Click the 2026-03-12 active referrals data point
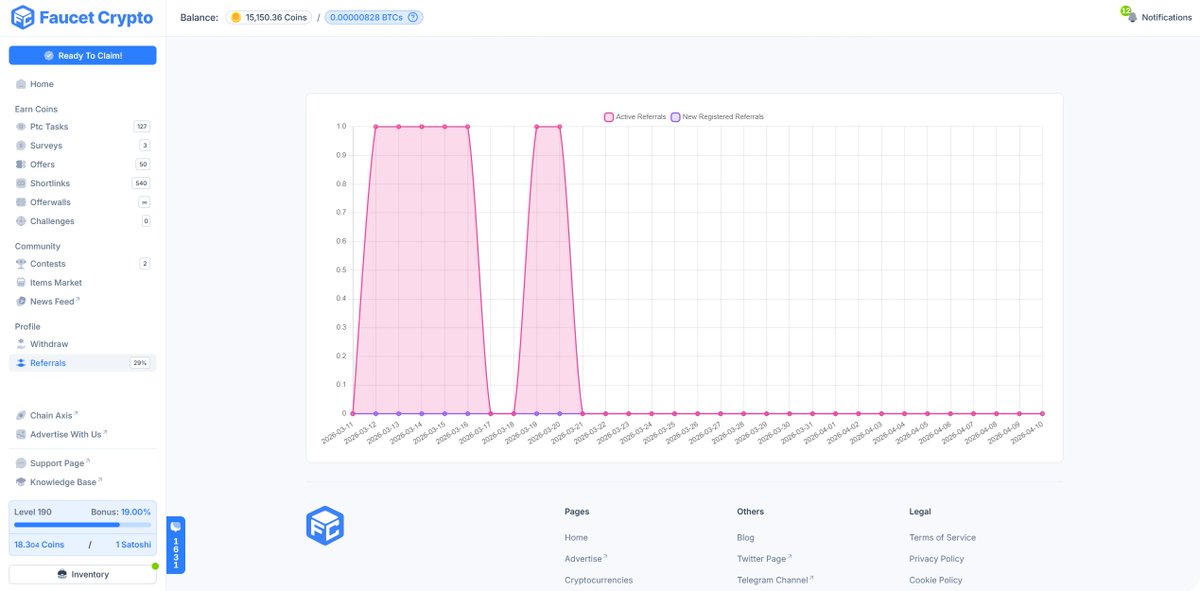The width and height of the screenshot is (1200, 591). (x=375, y=126)
